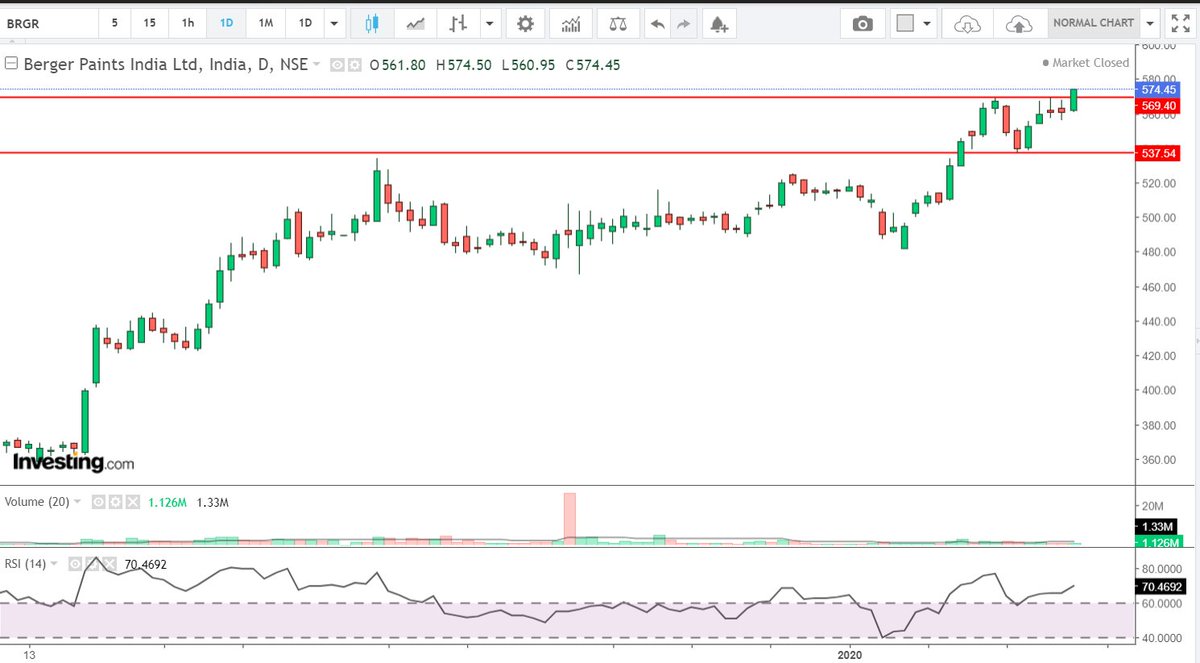The height and width of the screenshot is (663, 1200).
Task: Click the Compare scales icon
Action: coord(619,23)
